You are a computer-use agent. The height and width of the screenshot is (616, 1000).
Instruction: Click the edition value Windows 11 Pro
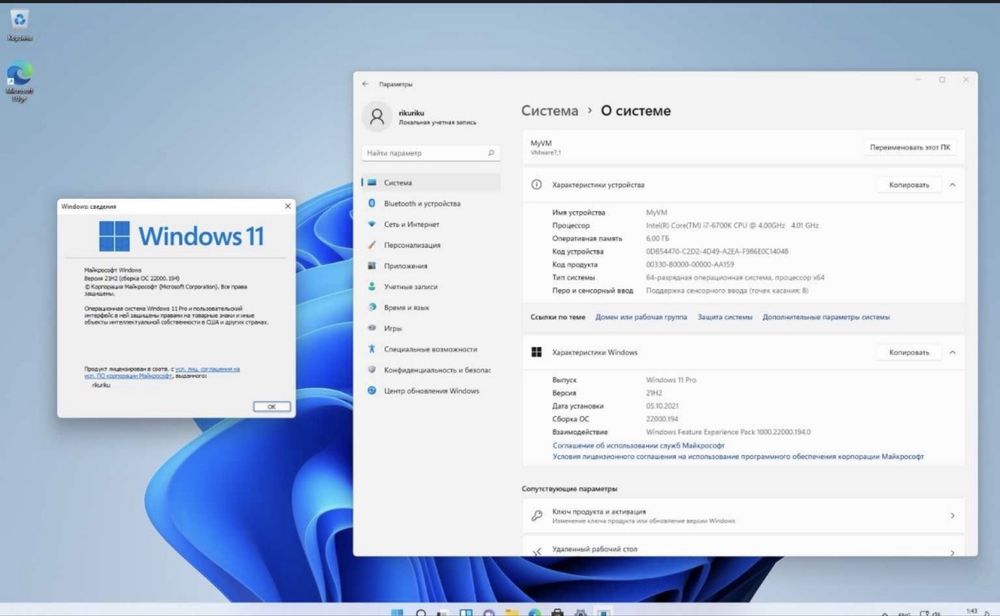coord(671,379)
